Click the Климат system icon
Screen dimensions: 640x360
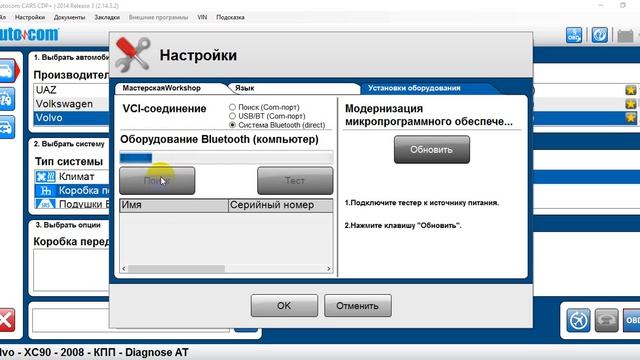click(x=45, y=177)
